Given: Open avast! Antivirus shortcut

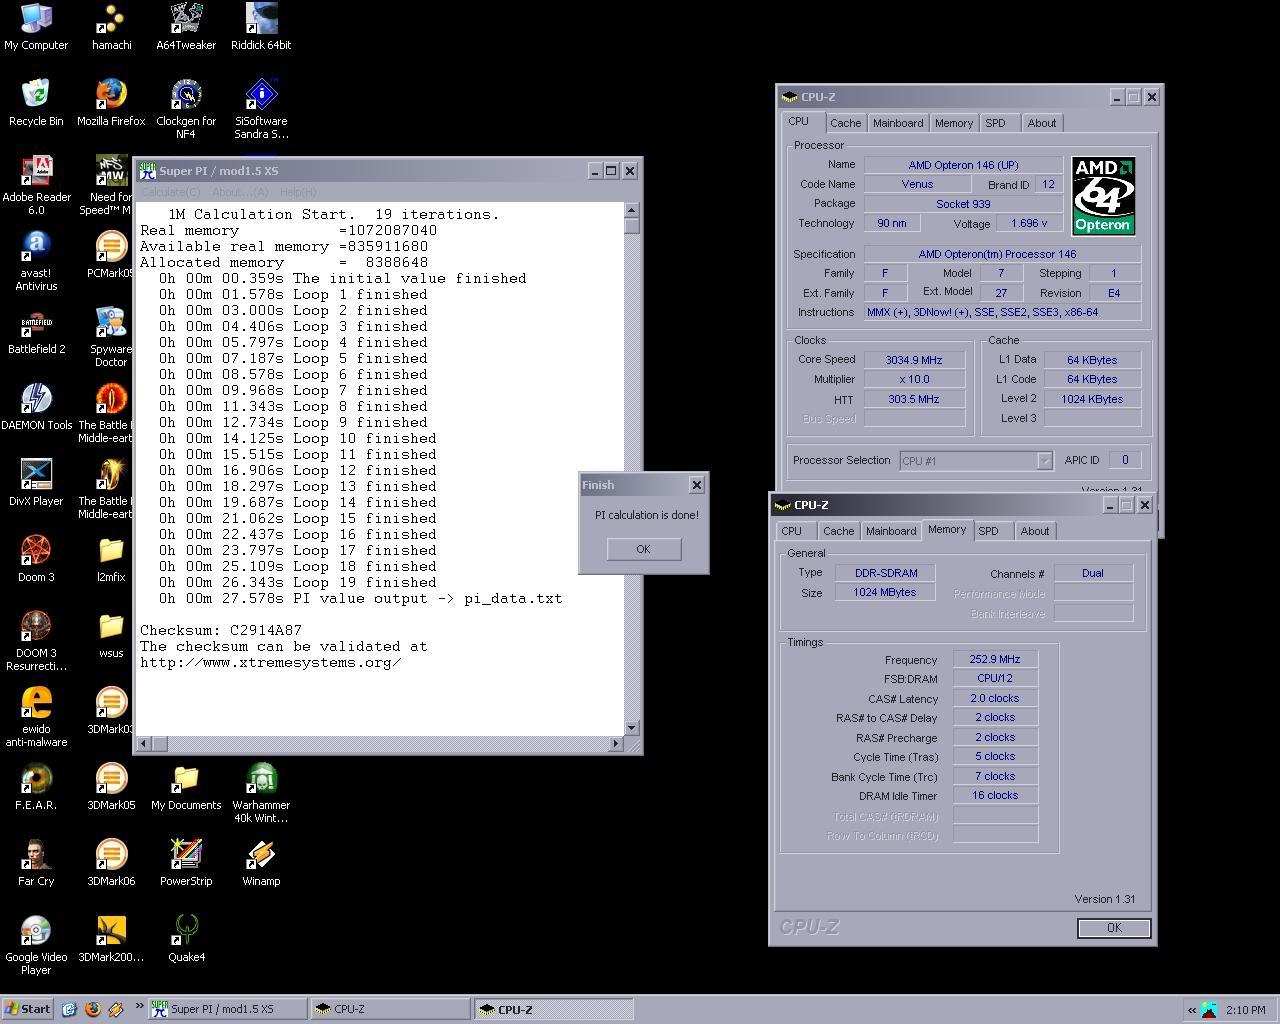Looking at the screenshot, I should 36,261.
